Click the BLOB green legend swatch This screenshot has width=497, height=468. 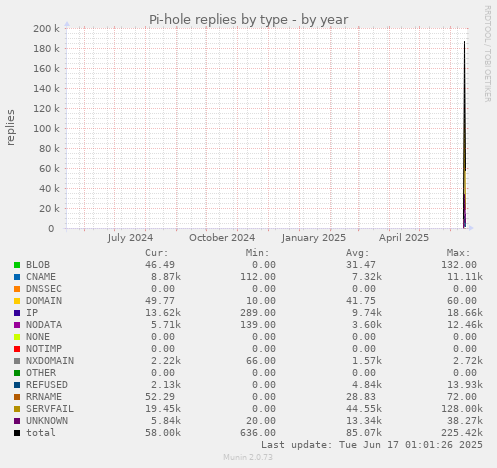pos(17,265)
